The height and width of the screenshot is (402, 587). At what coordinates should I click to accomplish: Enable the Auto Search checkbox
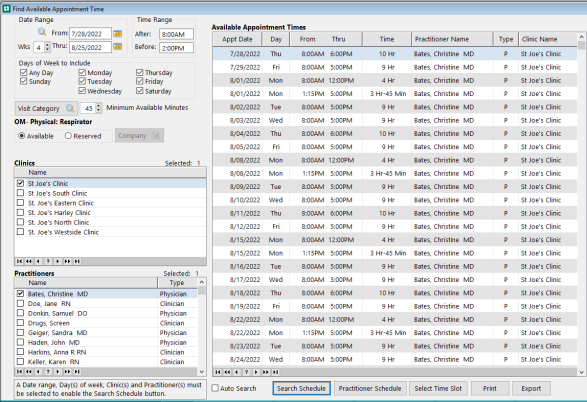click(x=215, y=388)
